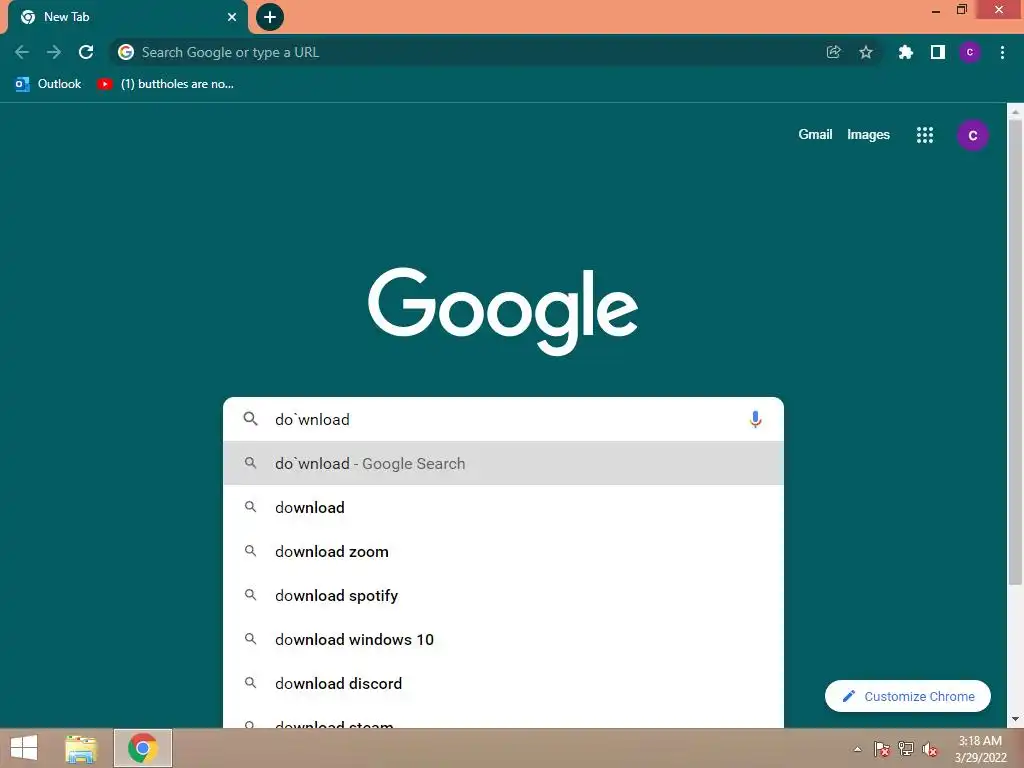1024x768 pixels.
Task: Click the search magnifier icon in the search box
Action: coord(251,419)
